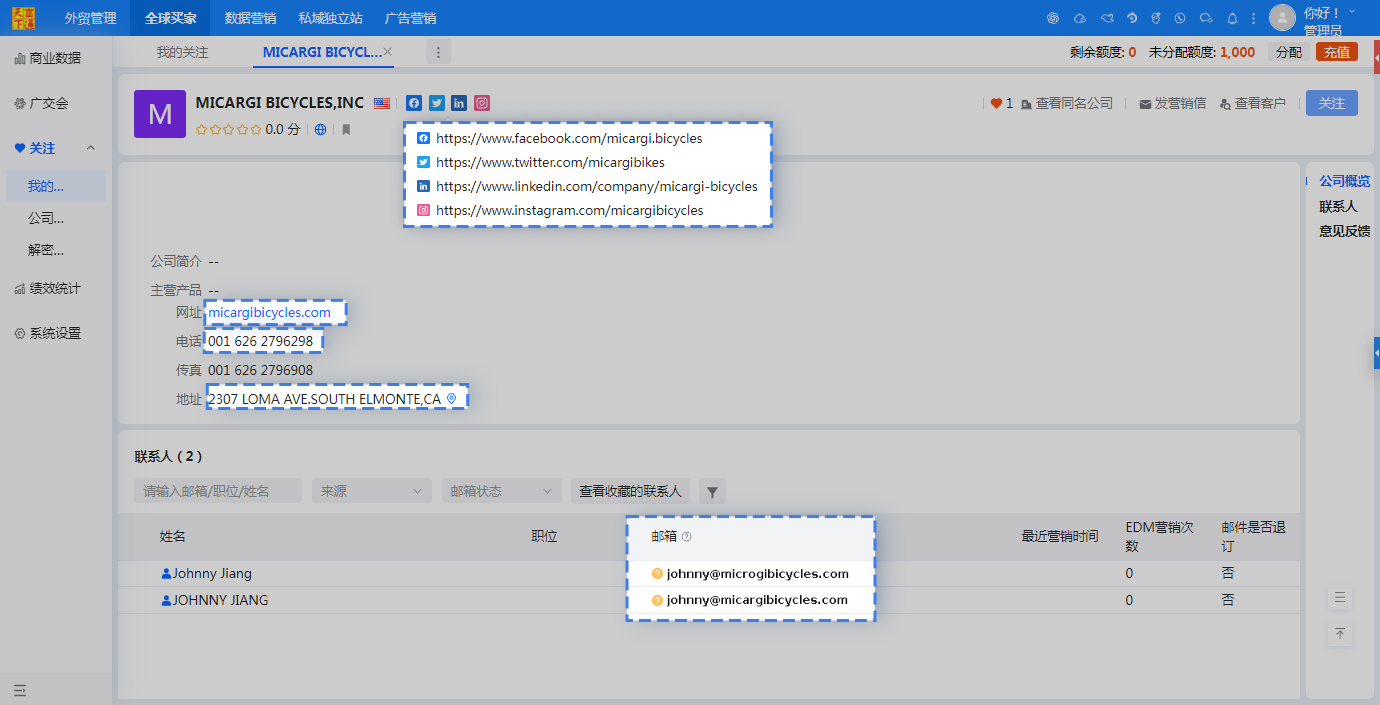The image size is (1380, 705).
Task: Click the back-to-top arrow icon
Action: 1341,634
